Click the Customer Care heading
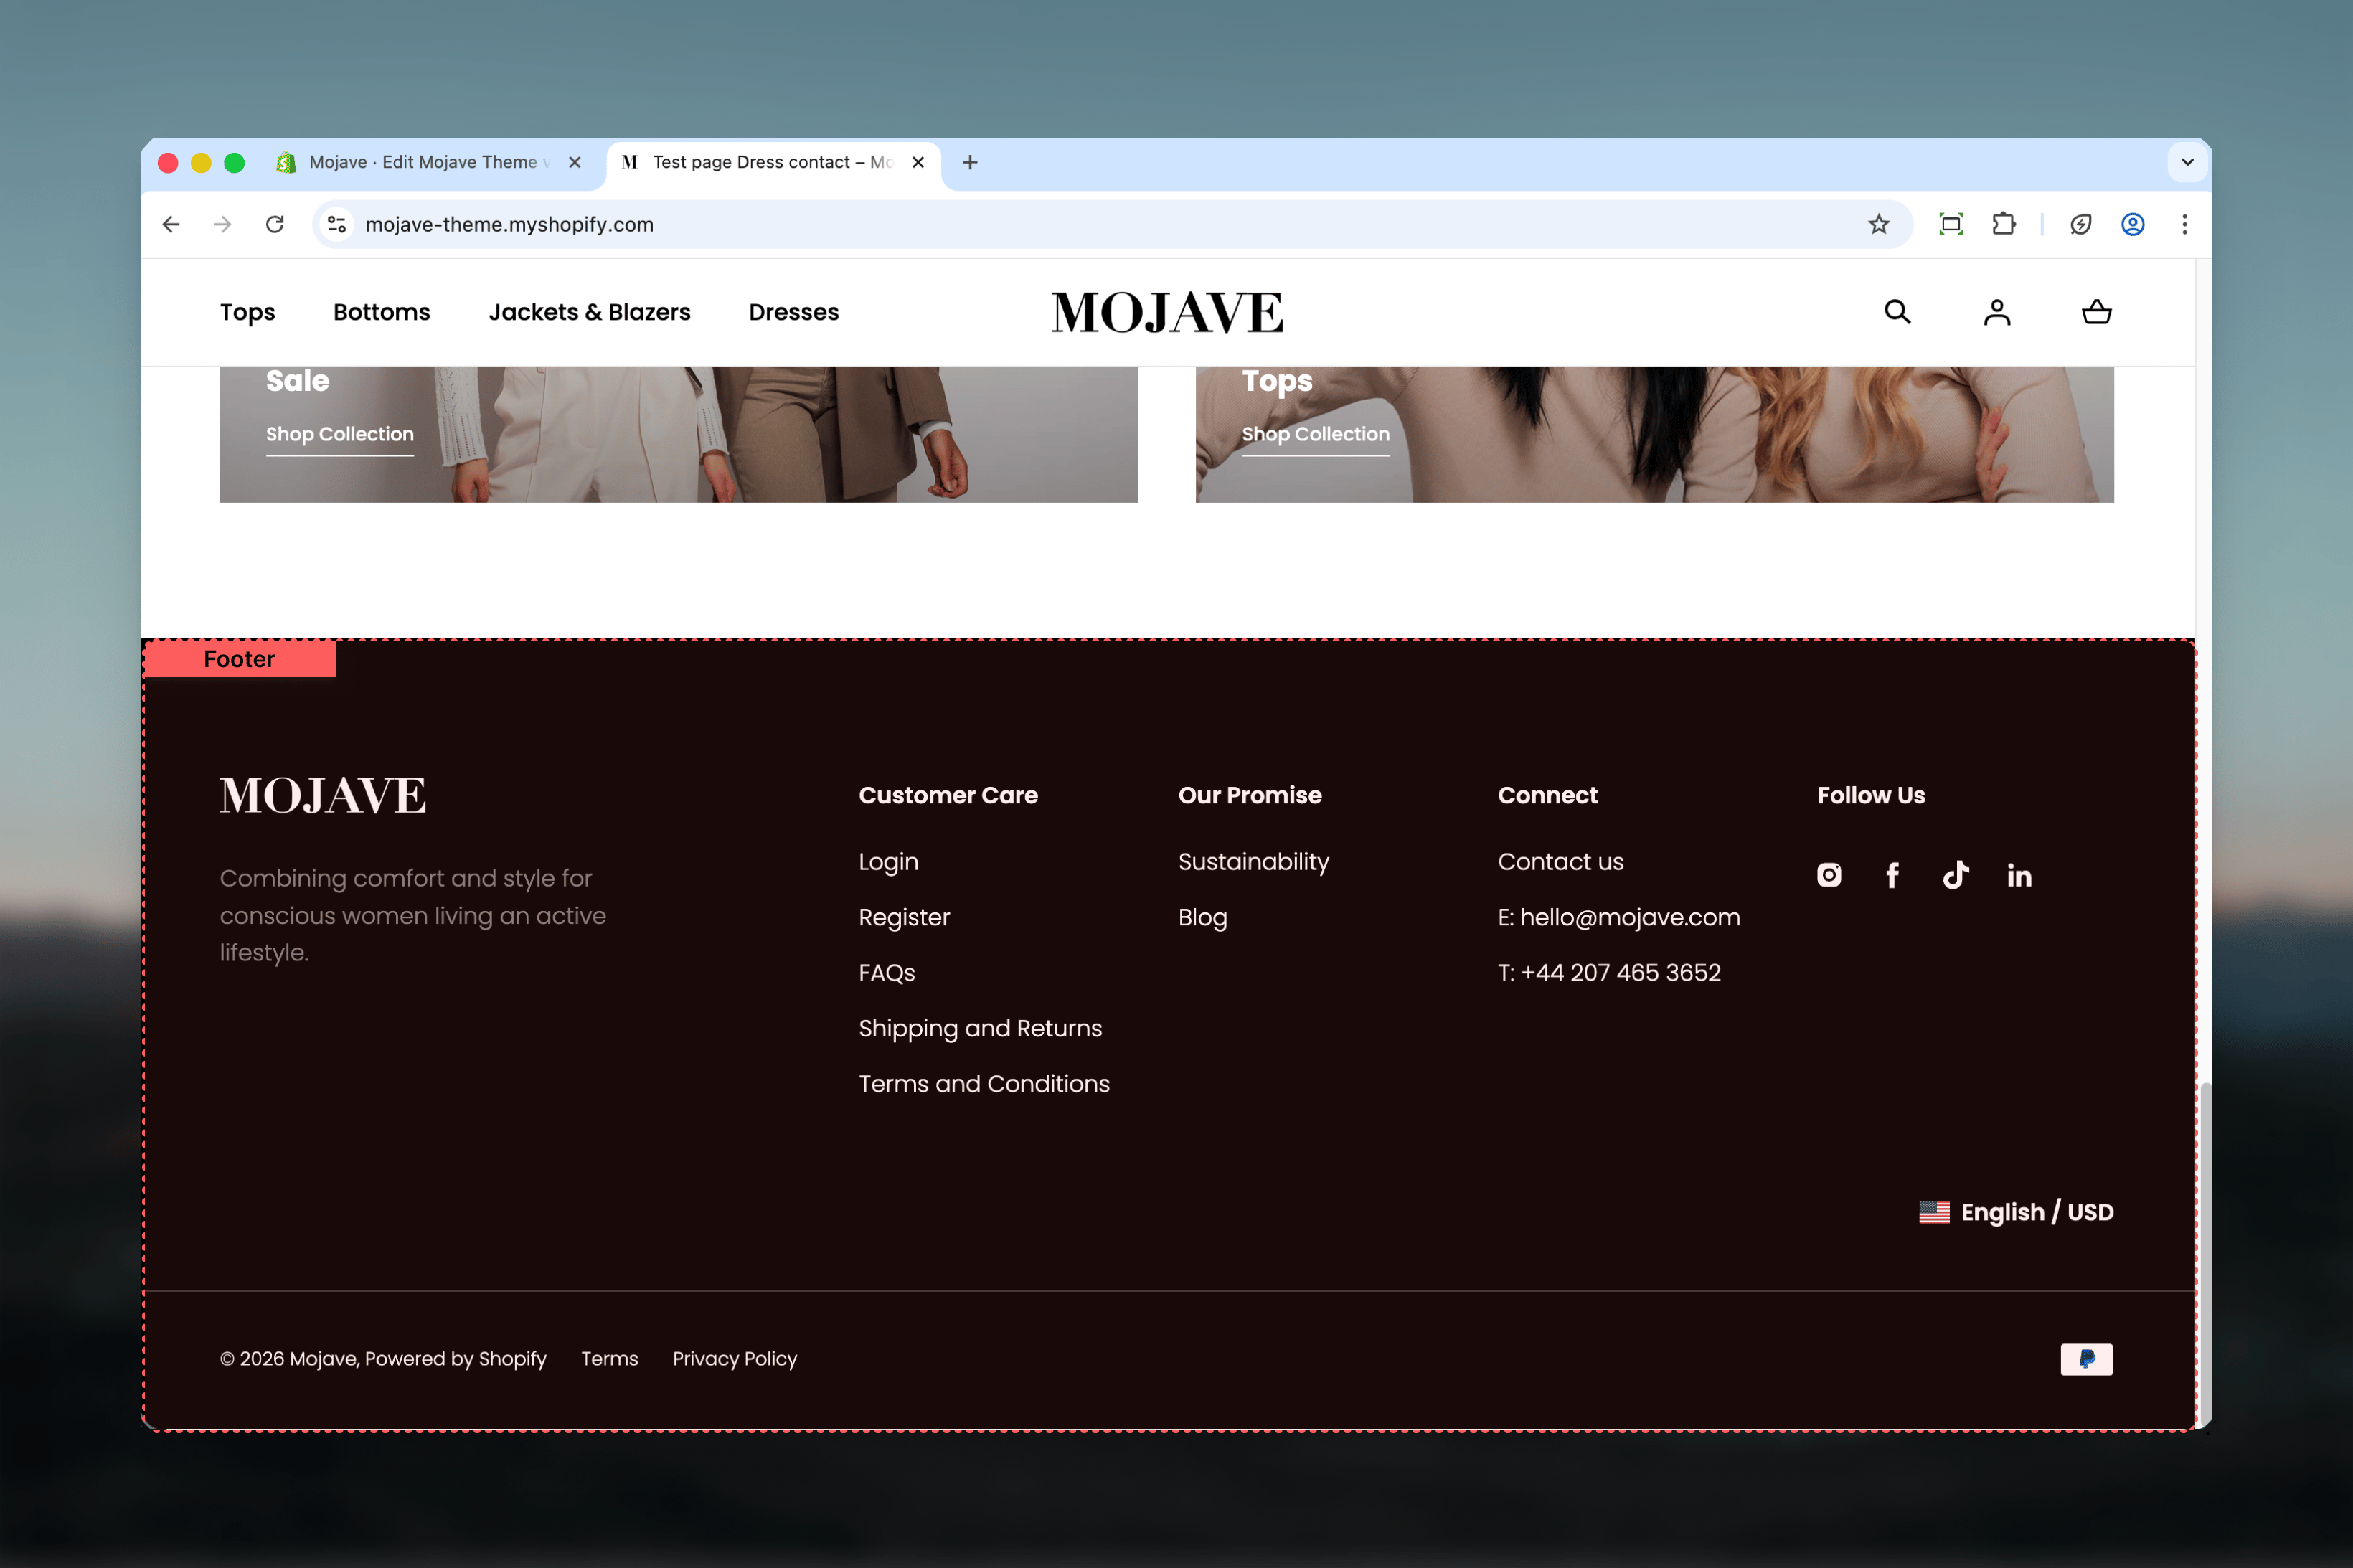The width and height of the screenshot is (2353, 1568). point(948,796)
